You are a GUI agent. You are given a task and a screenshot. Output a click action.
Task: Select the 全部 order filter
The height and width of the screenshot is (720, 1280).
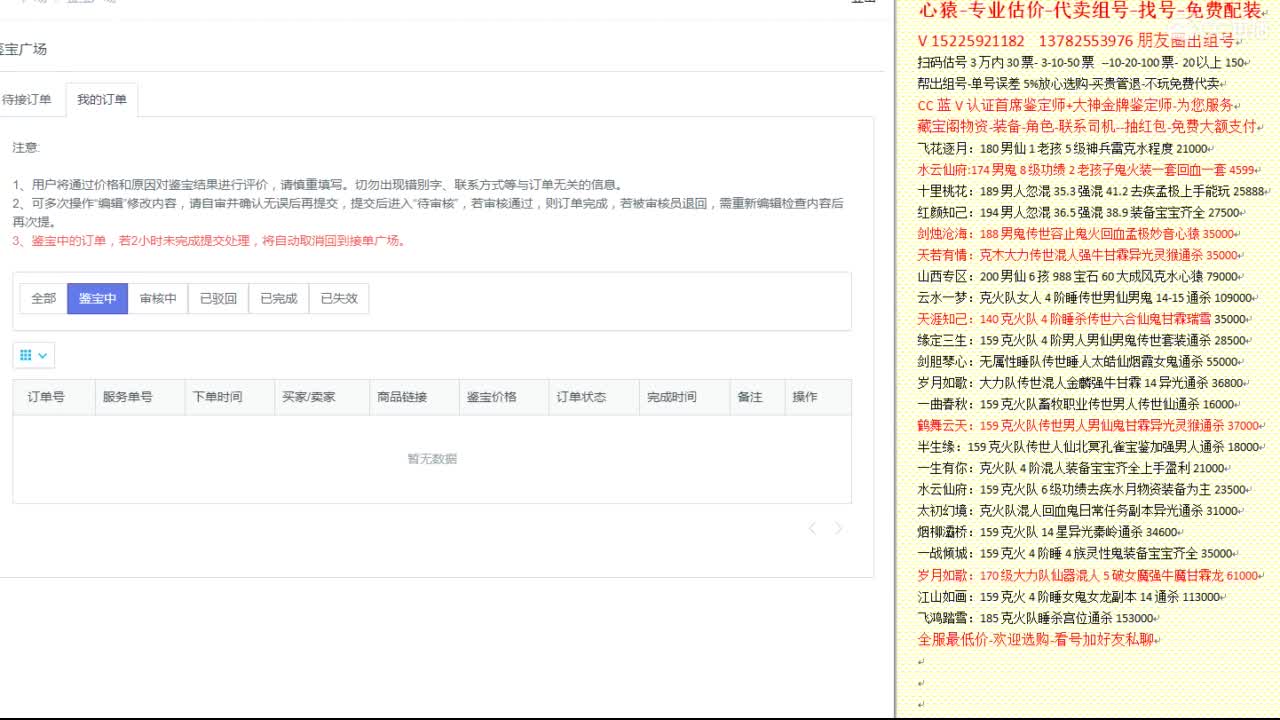(43, 298)
